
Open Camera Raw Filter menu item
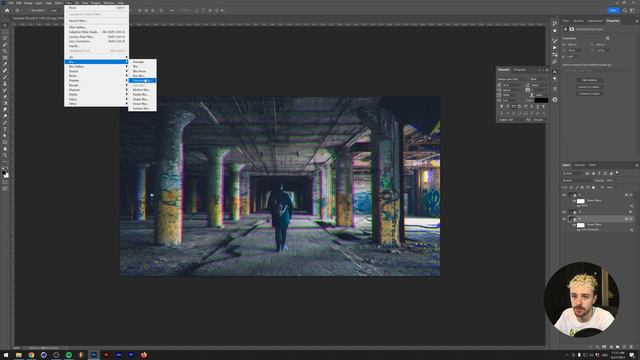click(96, 36)
